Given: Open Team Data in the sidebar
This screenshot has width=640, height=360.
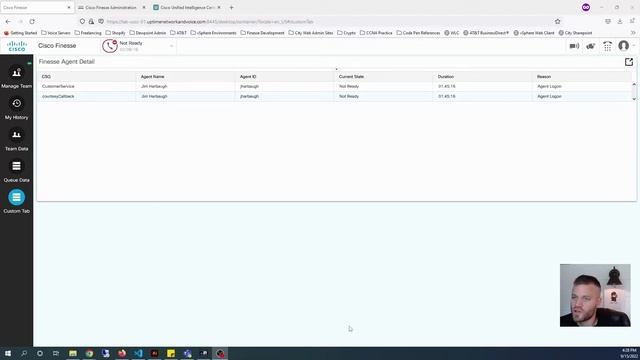Looking at the screenshot, I should pyautogui.click(x=16, y=140).
